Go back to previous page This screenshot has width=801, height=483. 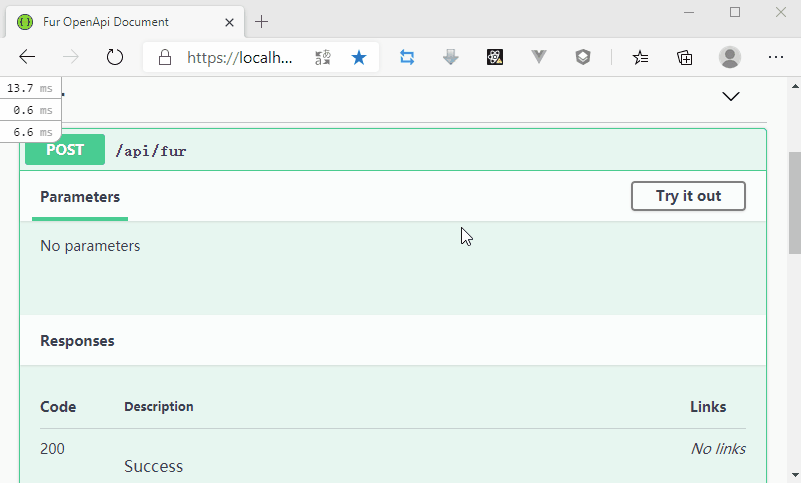point(28,58)
